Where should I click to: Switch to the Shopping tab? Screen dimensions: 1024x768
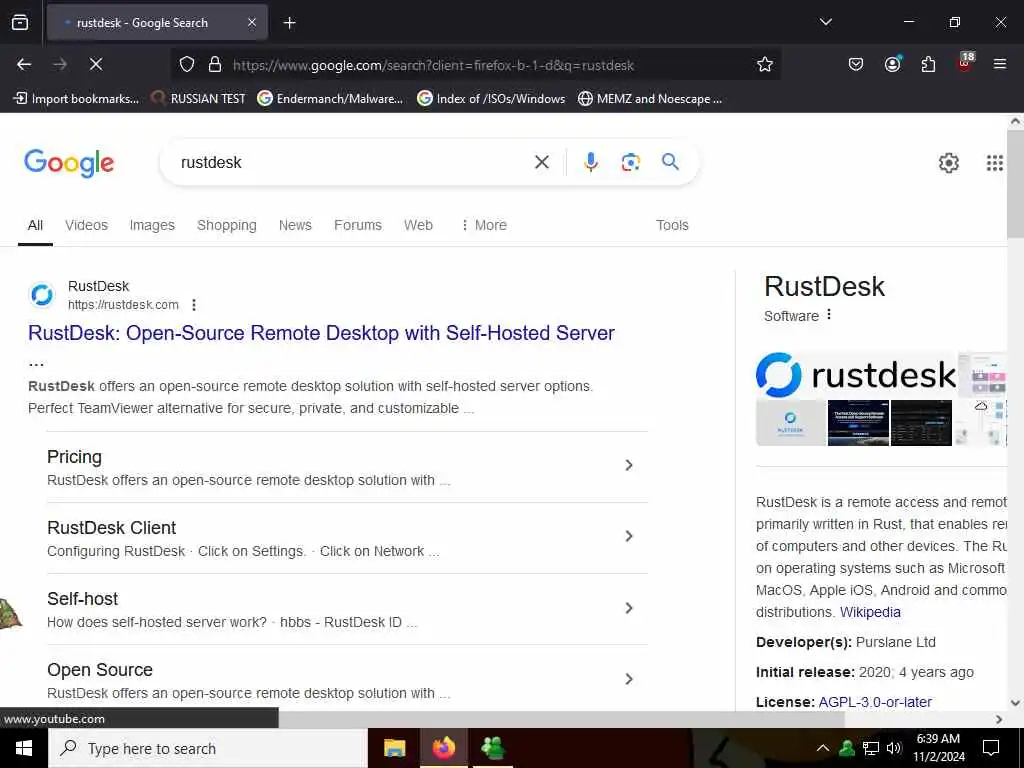227,225
